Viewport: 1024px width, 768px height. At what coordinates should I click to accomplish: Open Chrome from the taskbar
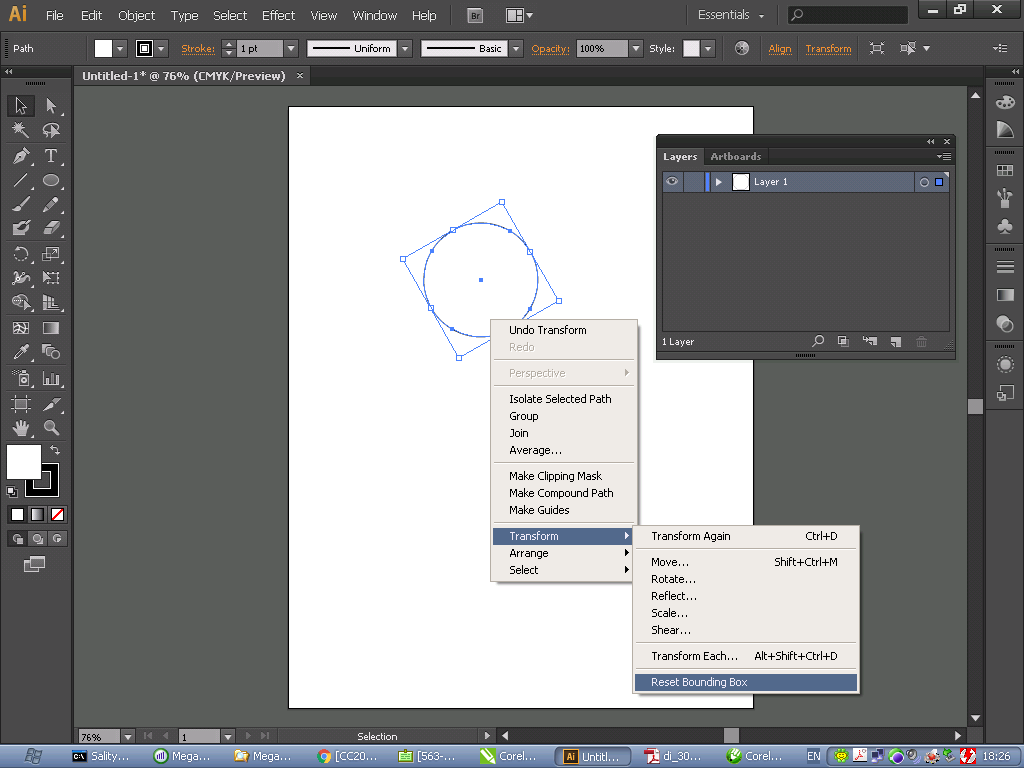point(346,756)
